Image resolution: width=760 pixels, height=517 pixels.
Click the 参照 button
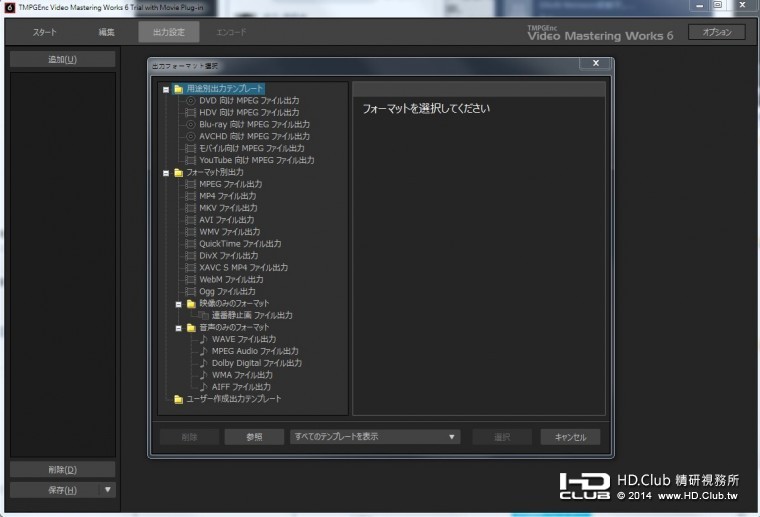click(254, 437)
